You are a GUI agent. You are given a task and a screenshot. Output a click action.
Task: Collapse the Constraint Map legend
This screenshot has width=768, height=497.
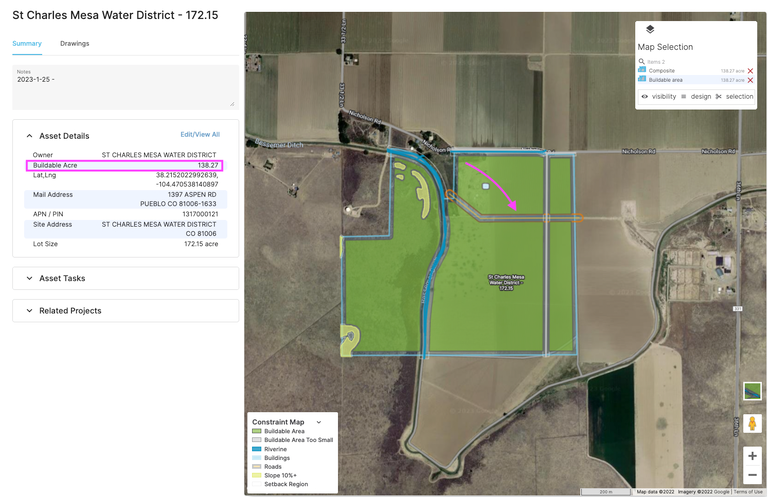[319, 422]
